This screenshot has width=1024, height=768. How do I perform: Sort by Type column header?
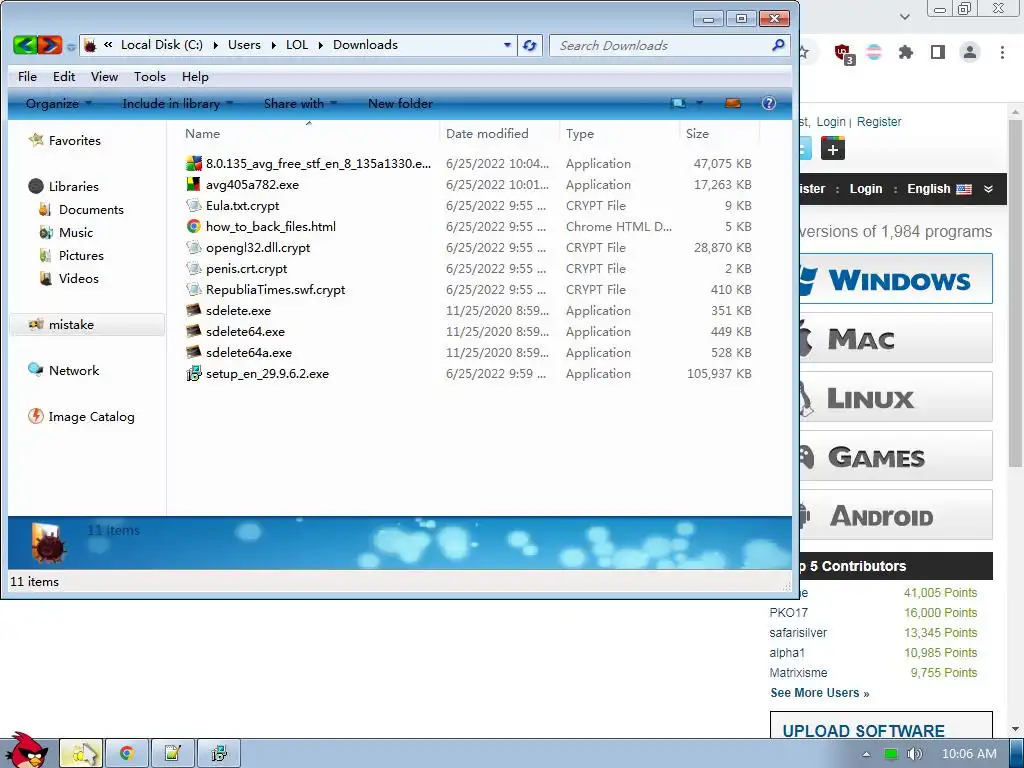579,133
